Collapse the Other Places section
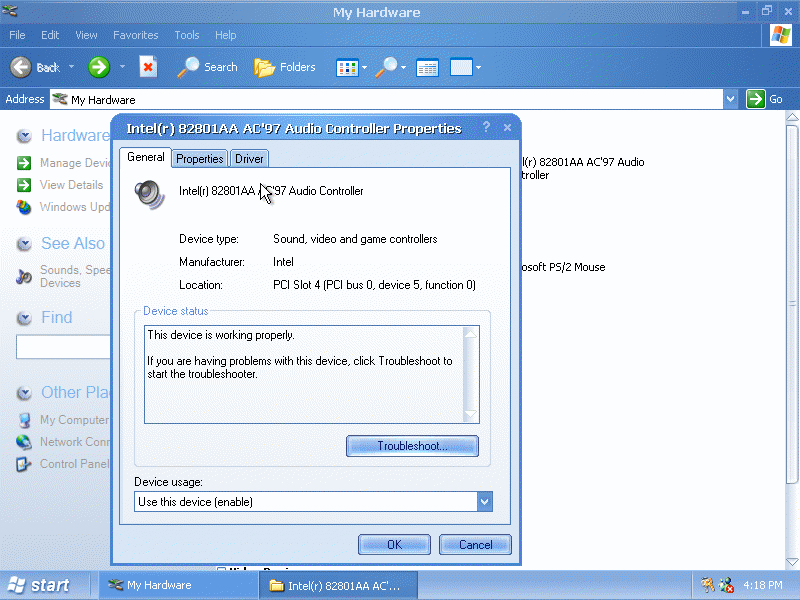Screen dimensions: 800x600 click(x=24, y=393)
